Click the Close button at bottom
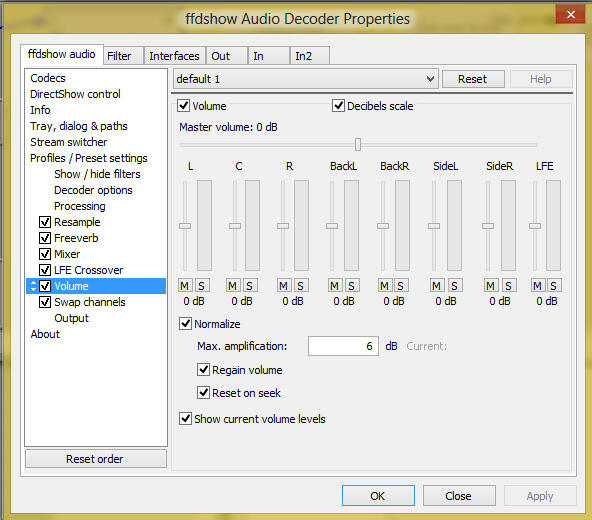592x520 pixels. click(459, 495)
